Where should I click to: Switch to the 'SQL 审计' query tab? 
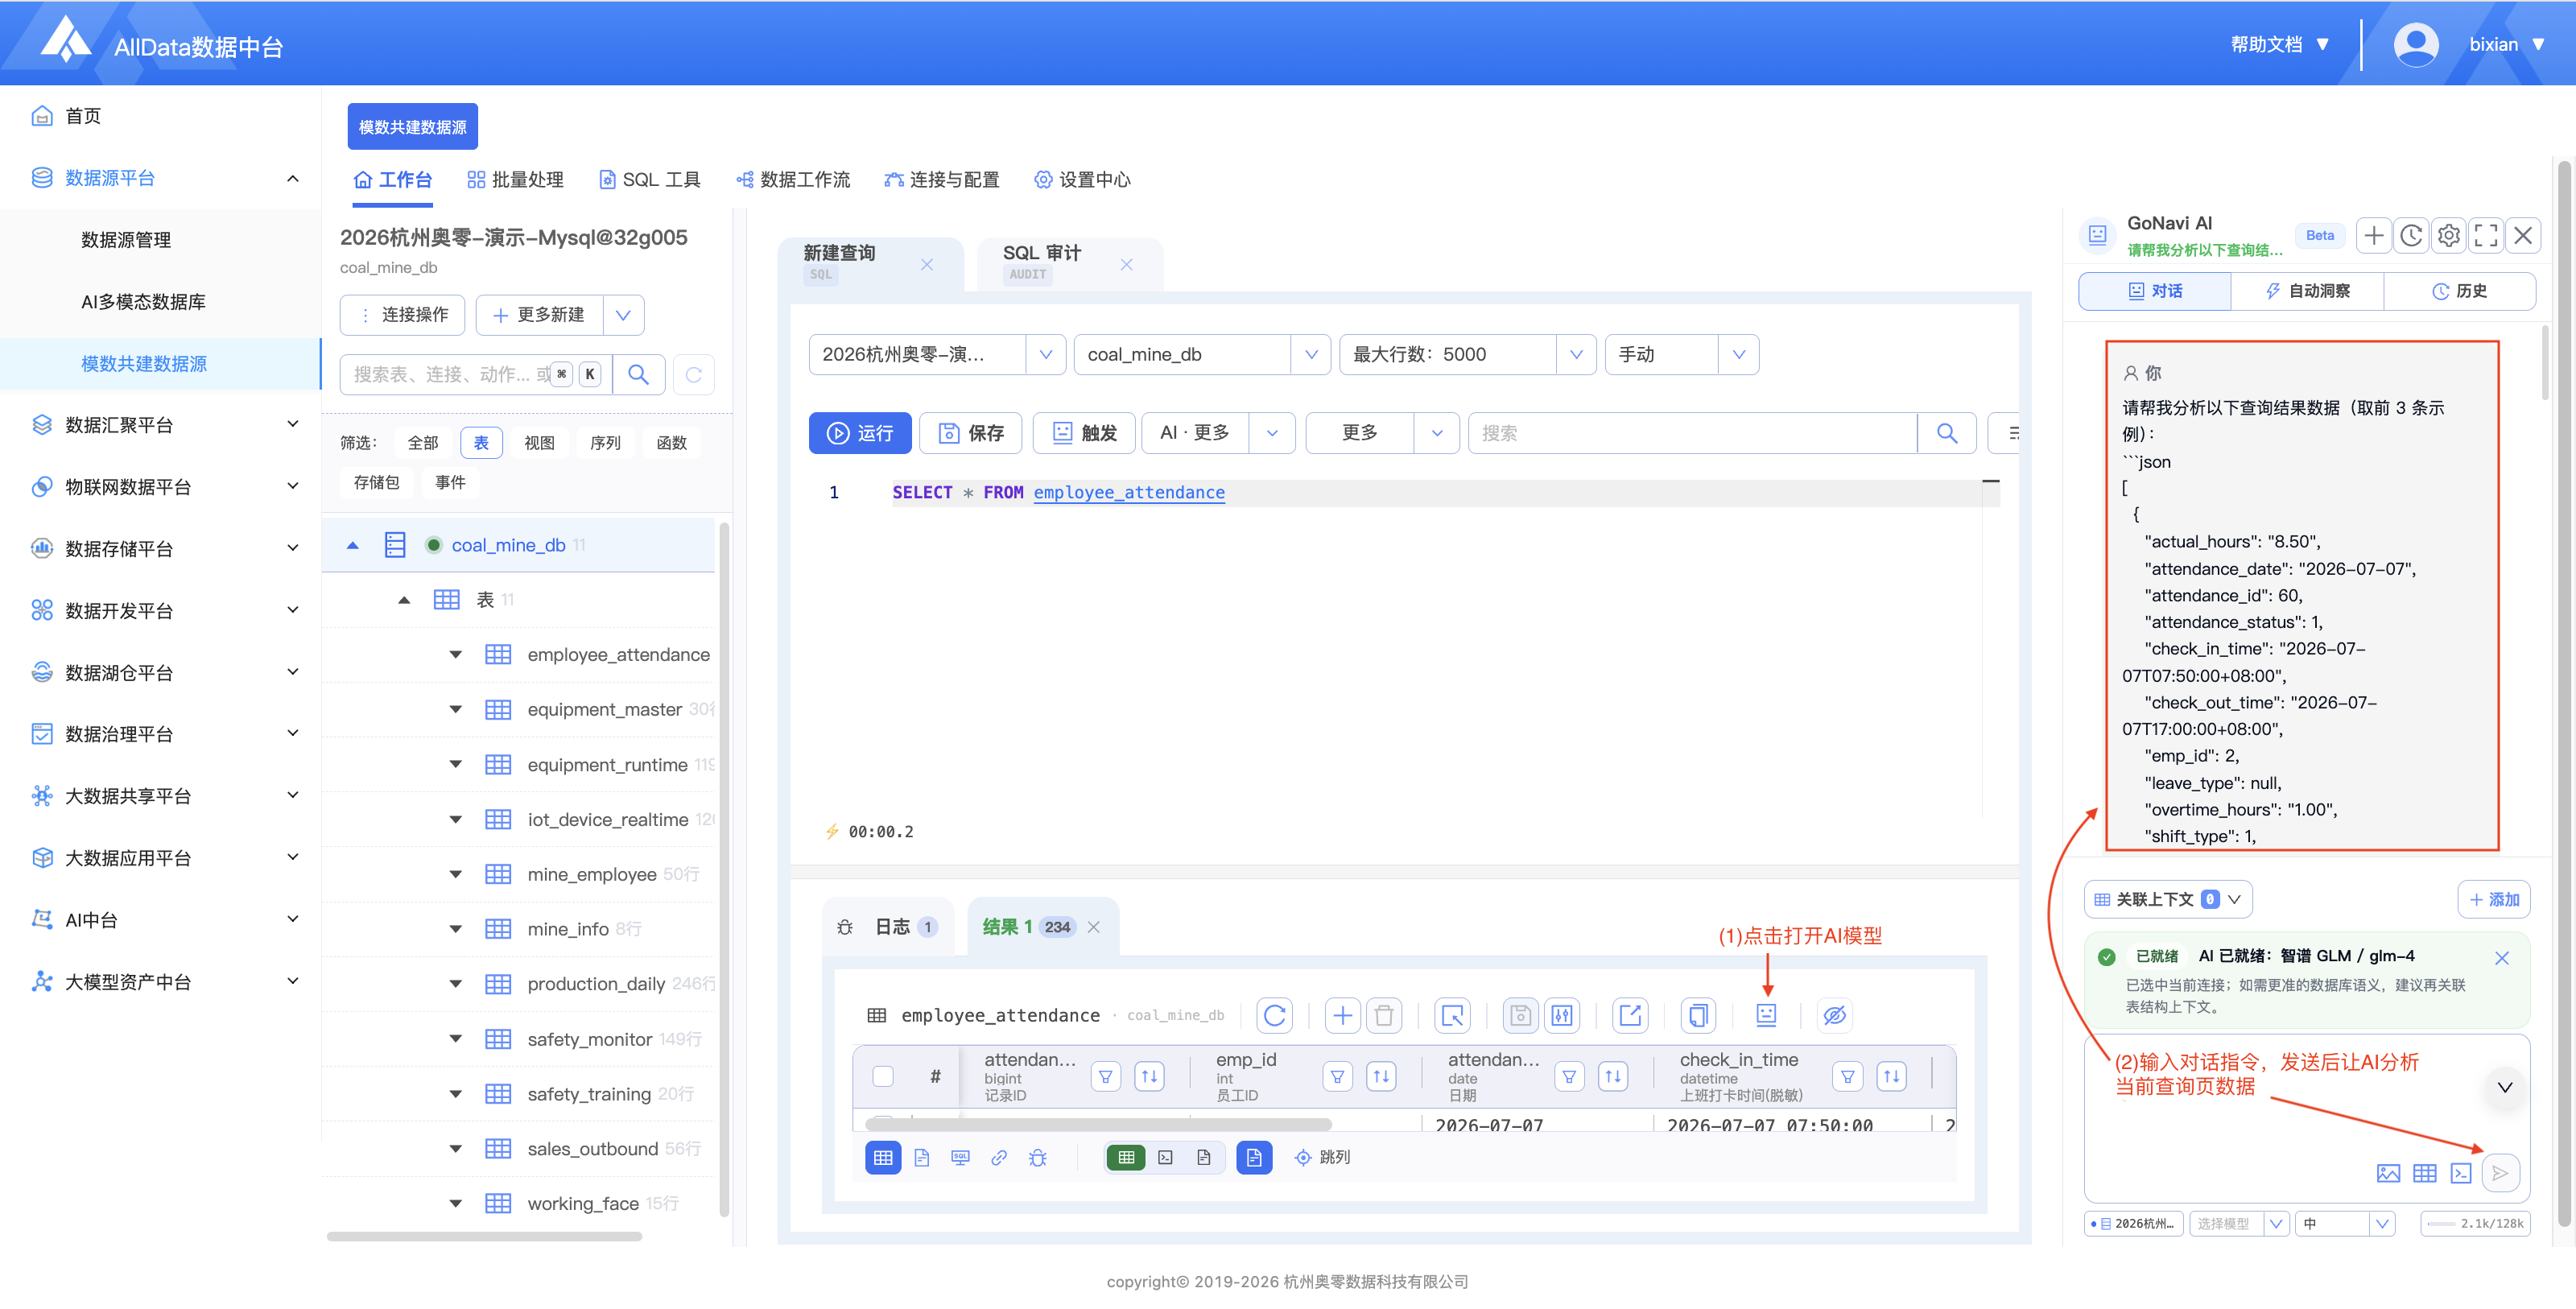(x=1069, y=263)
